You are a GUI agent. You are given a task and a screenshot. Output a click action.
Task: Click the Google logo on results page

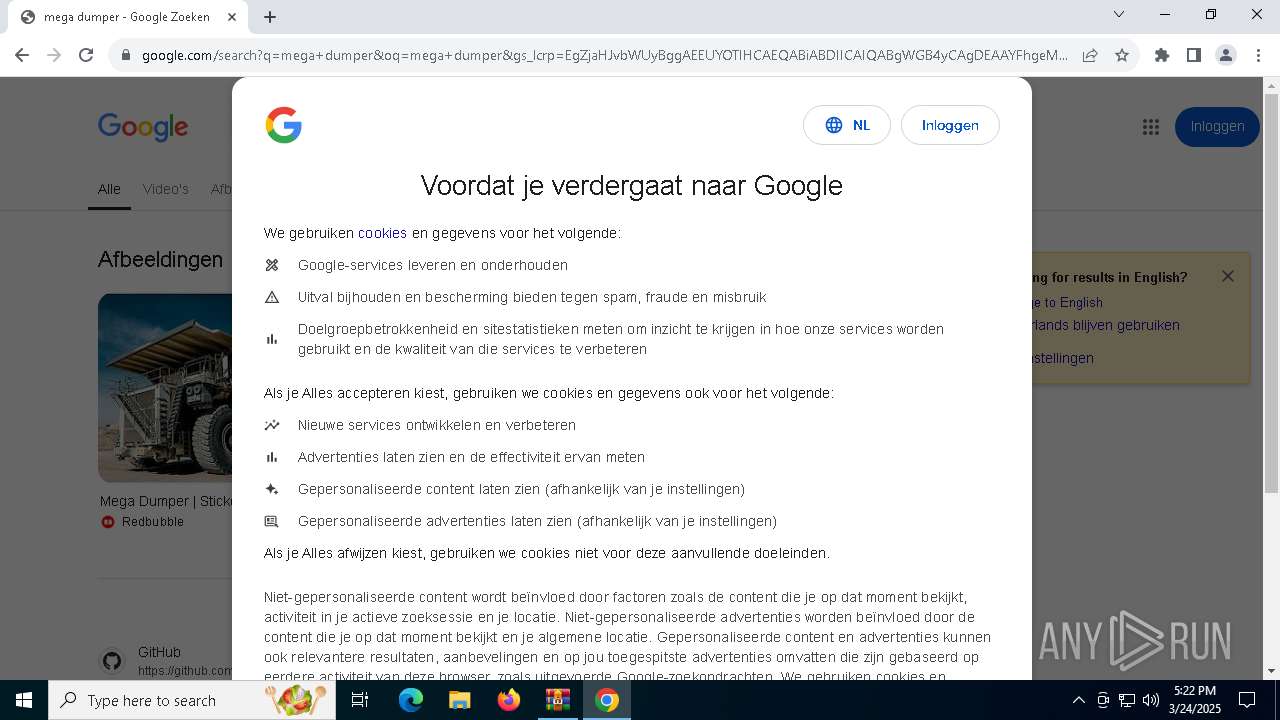point(143,127)
